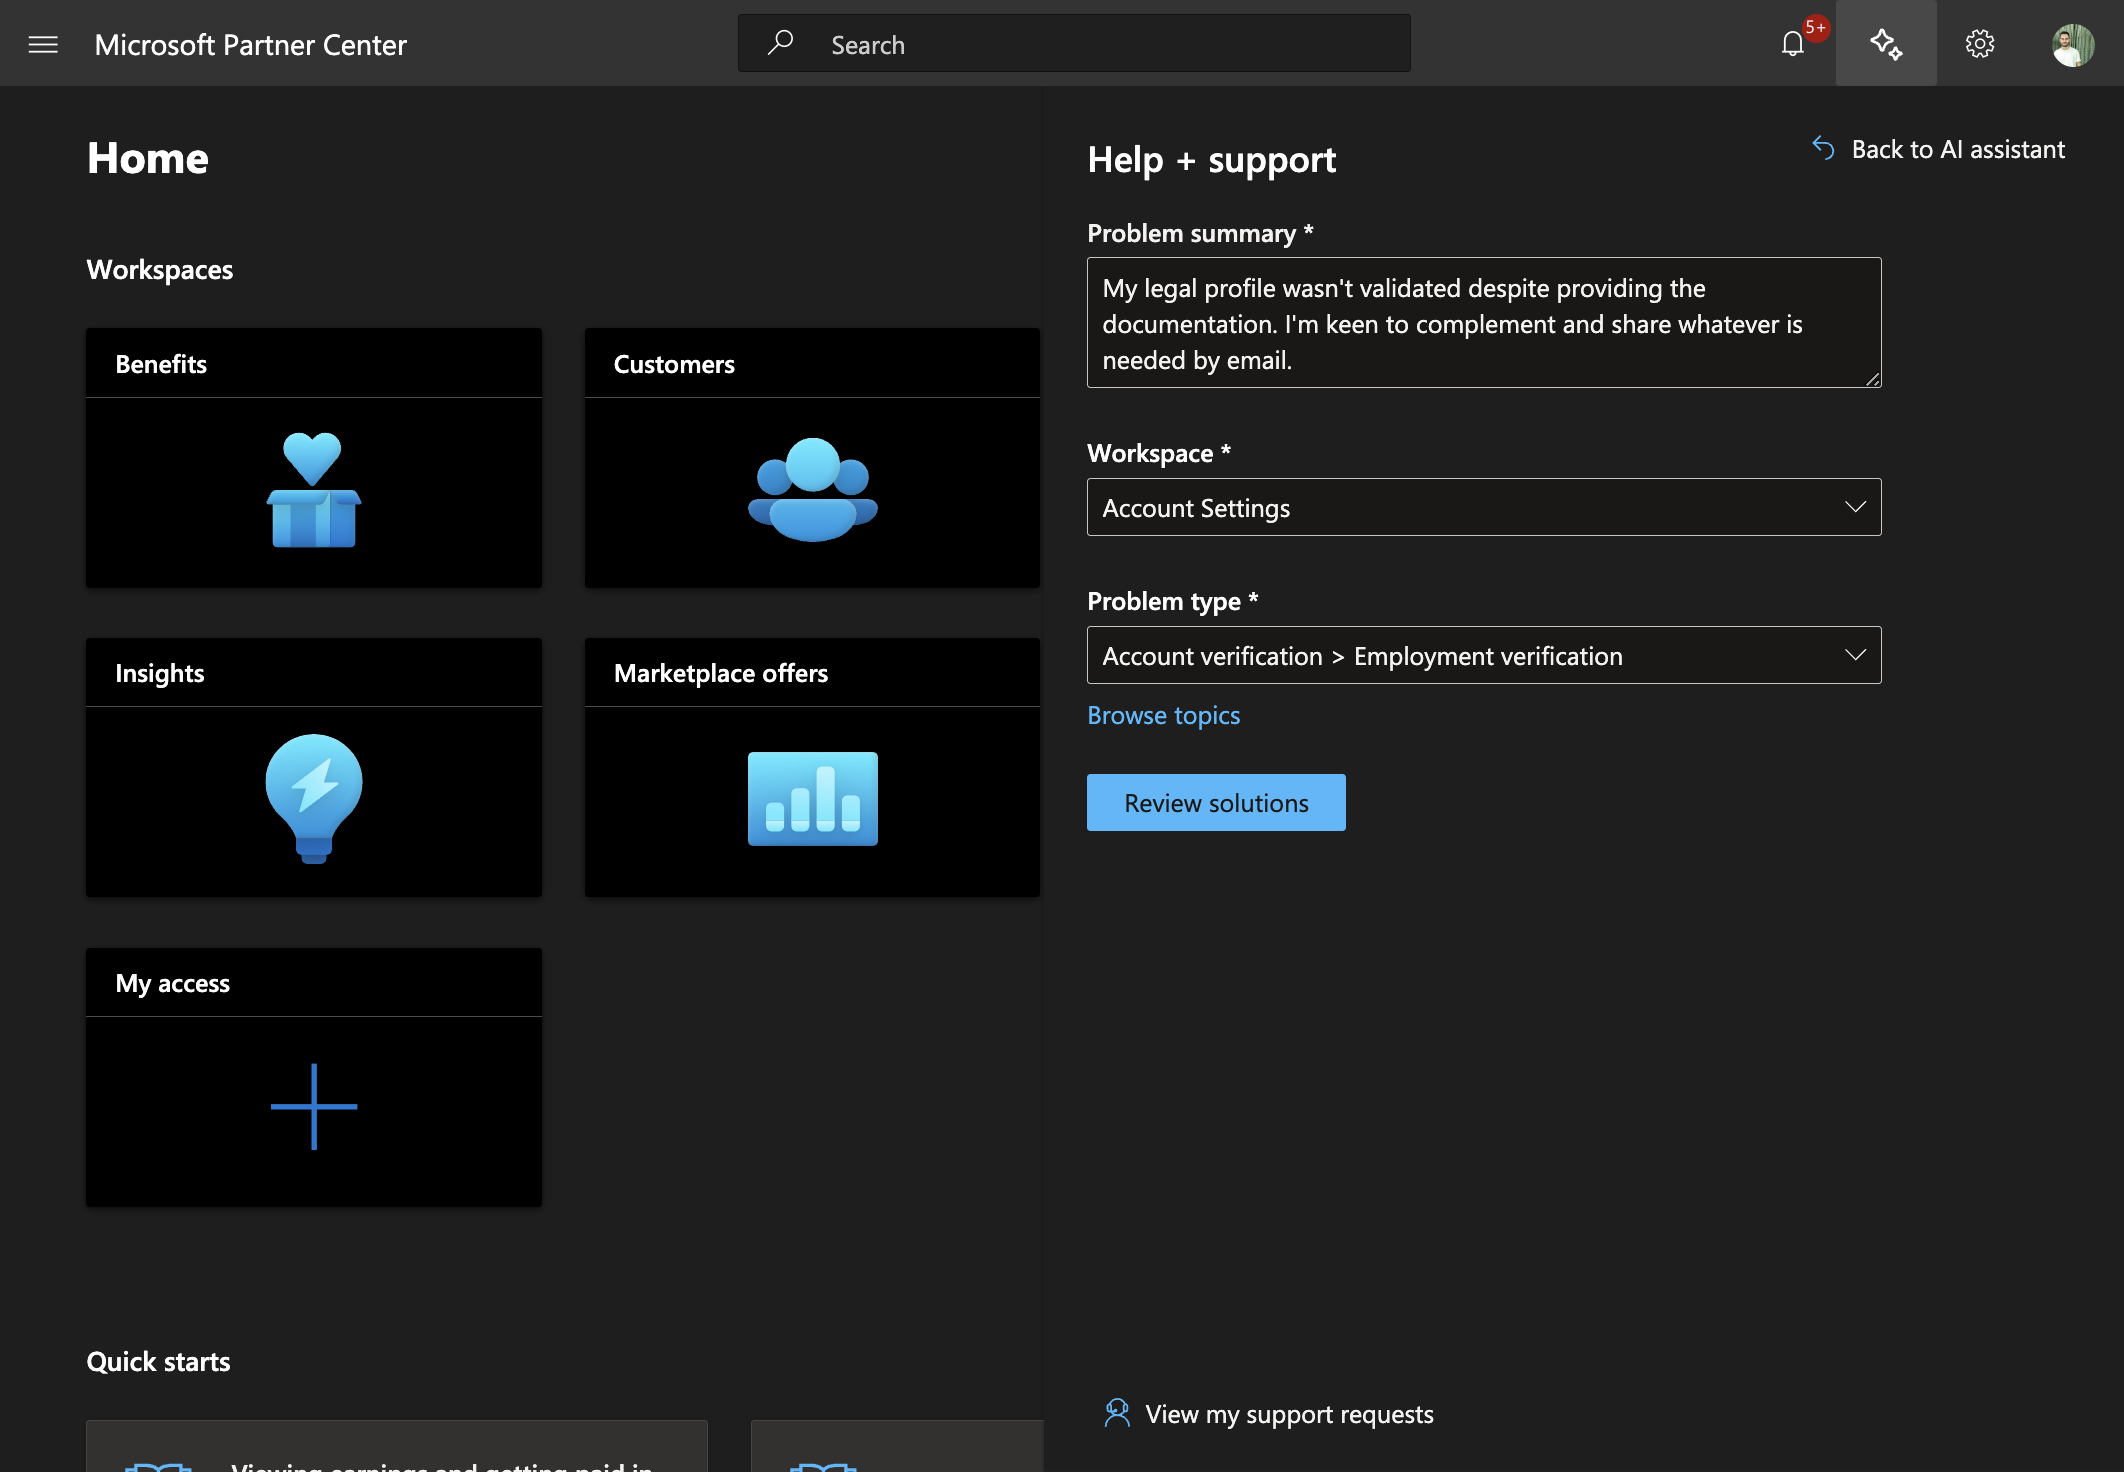Open the hamburger navigation menu
The height and width of the screenshot is (1472, 2124).
pos(43,45)
